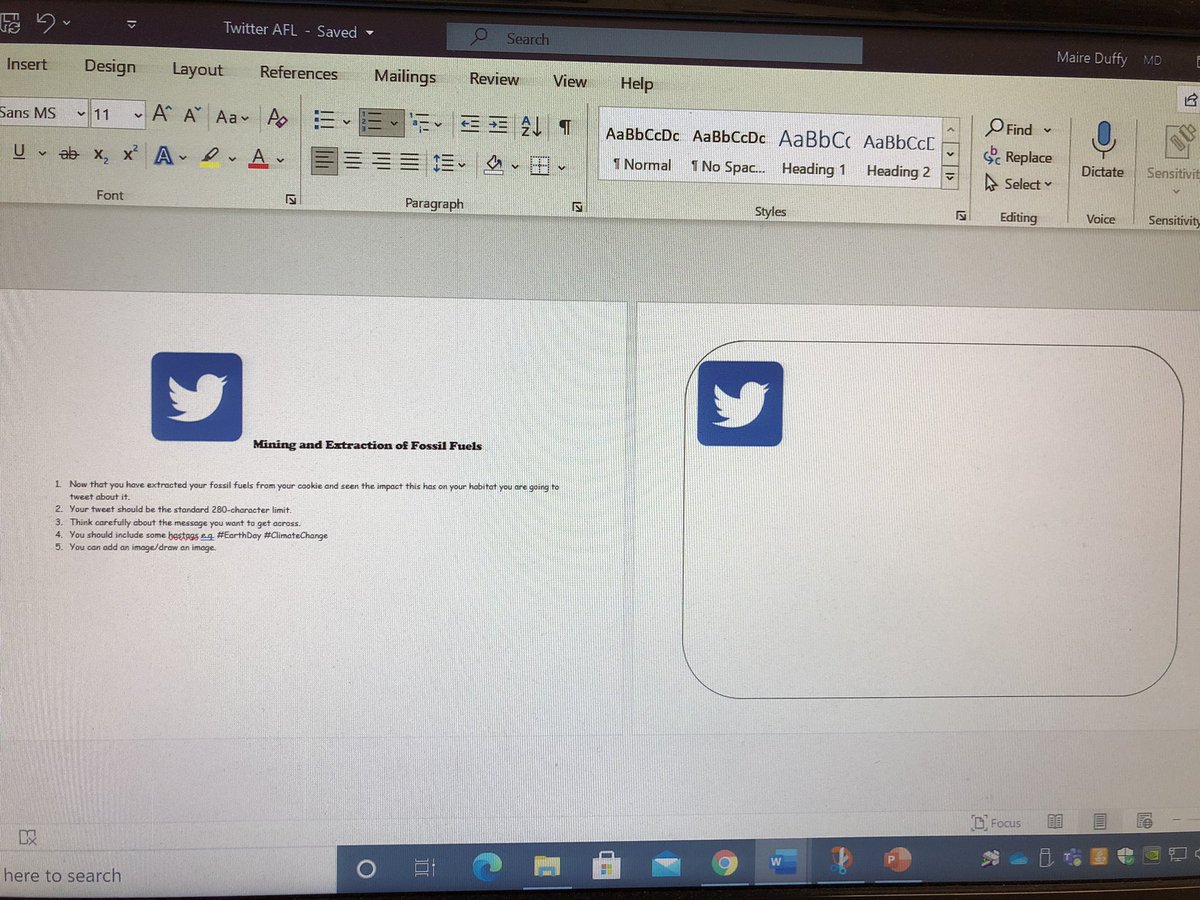Apply the Heading 2 style
1200x900 pixels.
point(898,156)
